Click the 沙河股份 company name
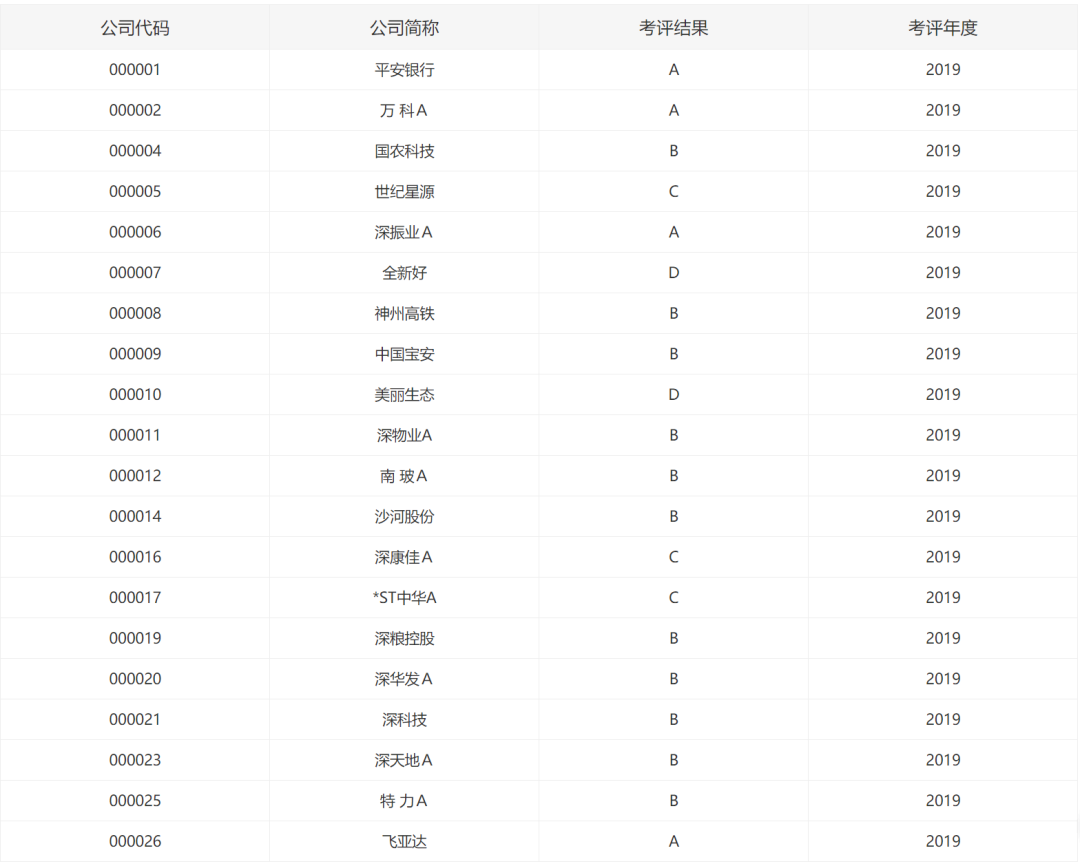This screenshot has width=1080, height=866. (404, 517)
